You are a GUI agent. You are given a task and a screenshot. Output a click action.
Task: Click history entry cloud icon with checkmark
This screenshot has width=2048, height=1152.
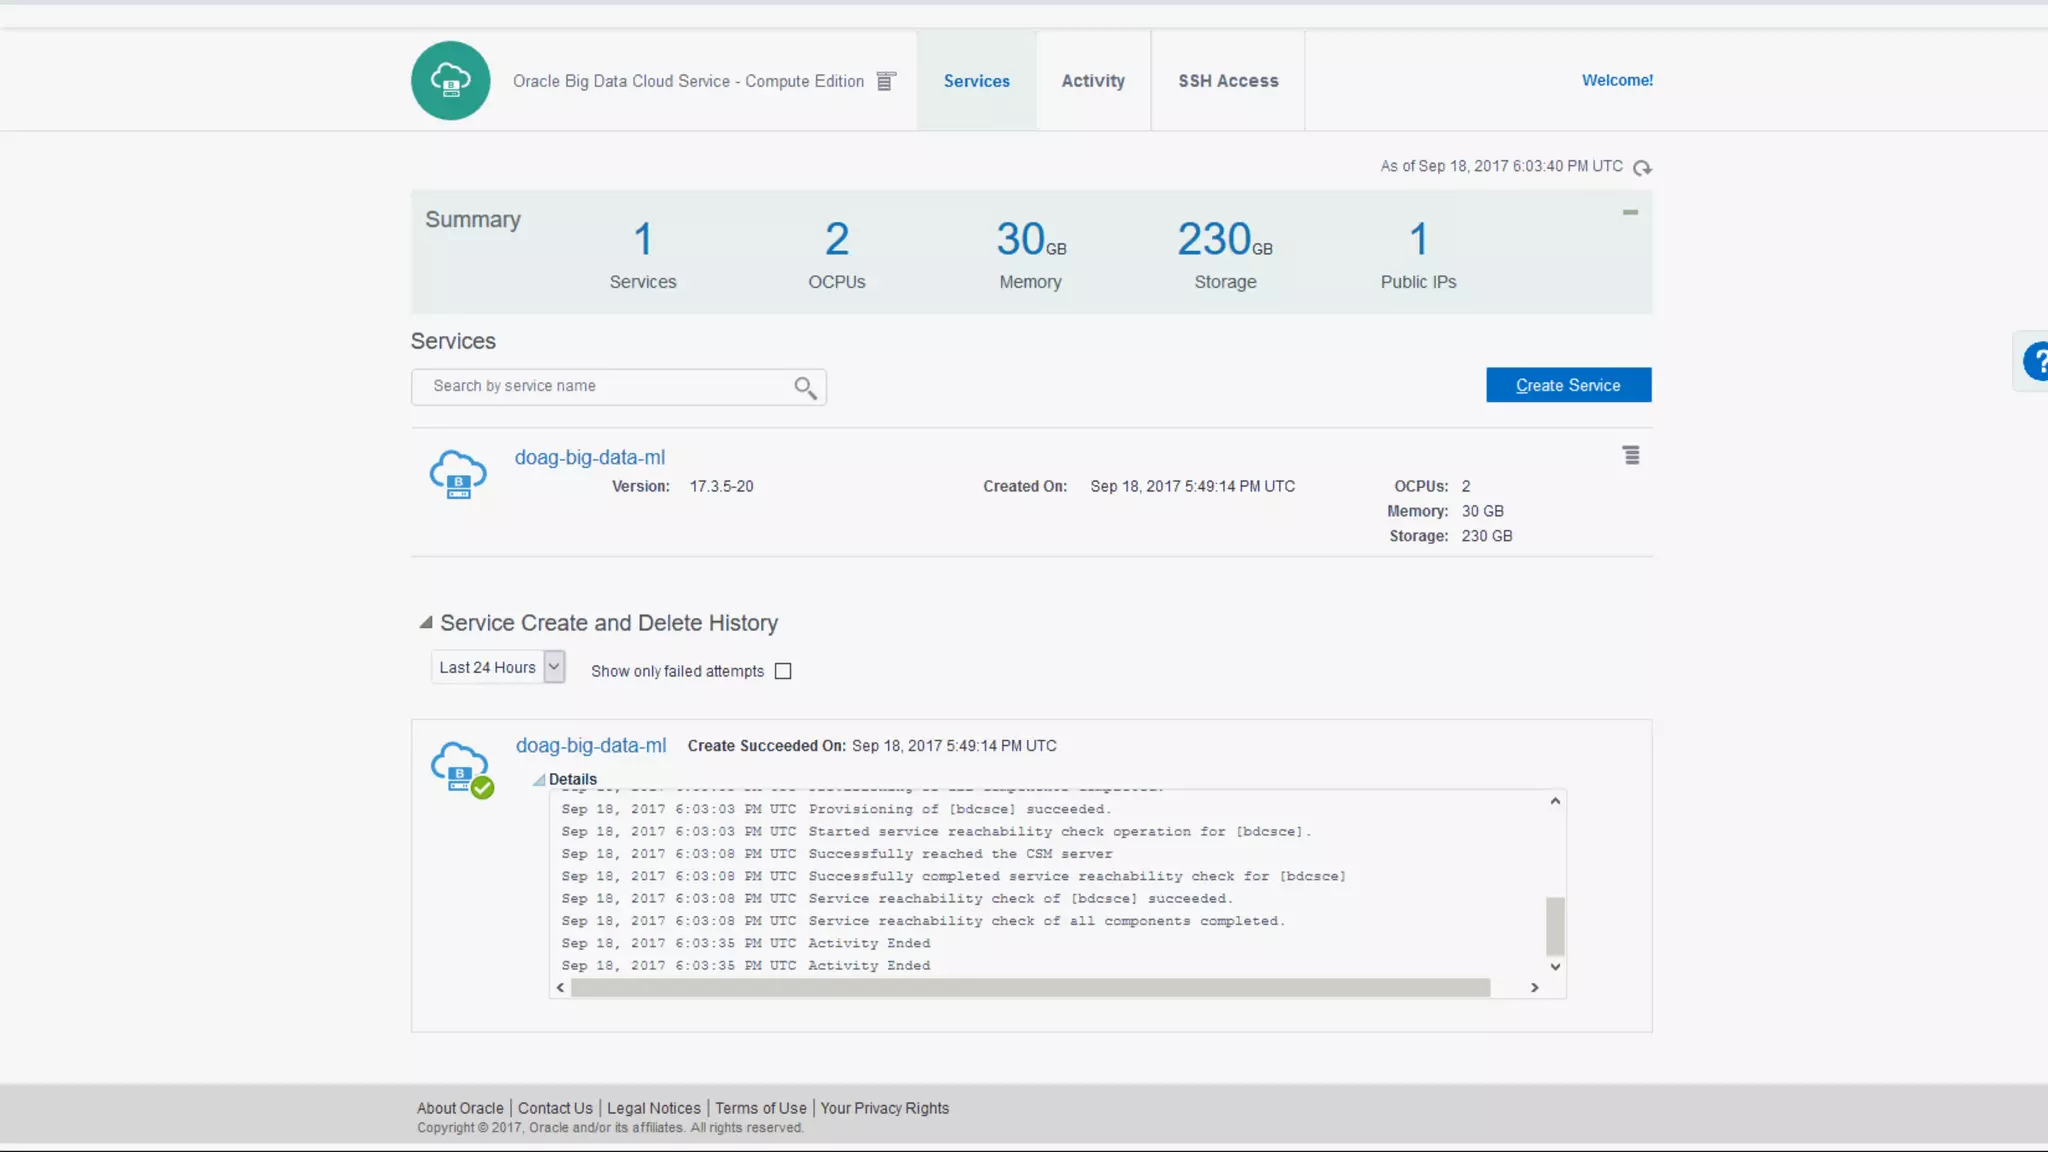[x=461, y=768]
